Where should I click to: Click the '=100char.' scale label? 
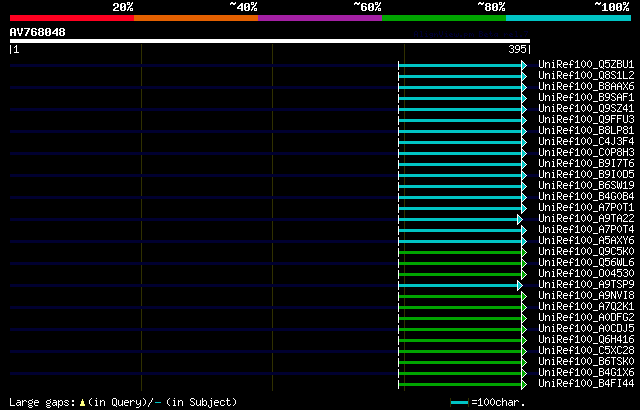[498, 402]
